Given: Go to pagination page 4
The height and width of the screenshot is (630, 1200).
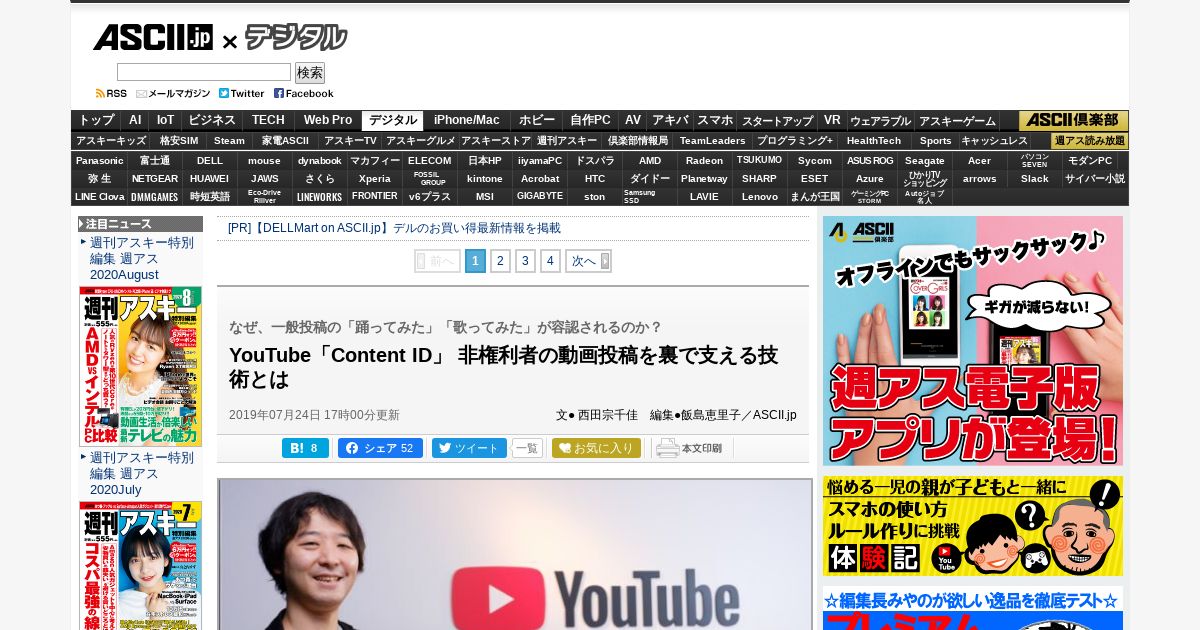Looking at the screenshot, I should (x=550, y=261).
